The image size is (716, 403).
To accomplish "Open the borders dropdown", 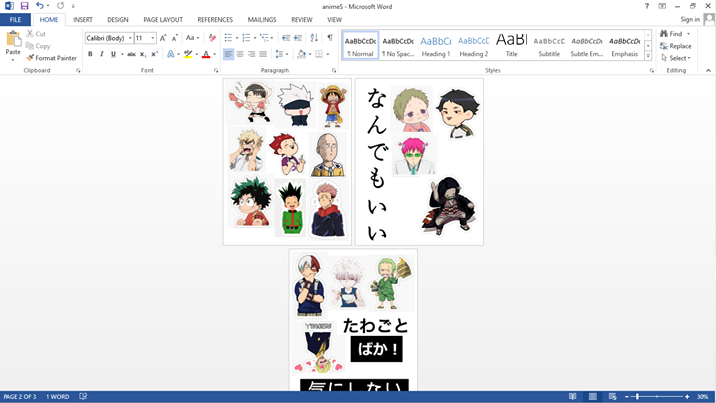I will (328, 54).
